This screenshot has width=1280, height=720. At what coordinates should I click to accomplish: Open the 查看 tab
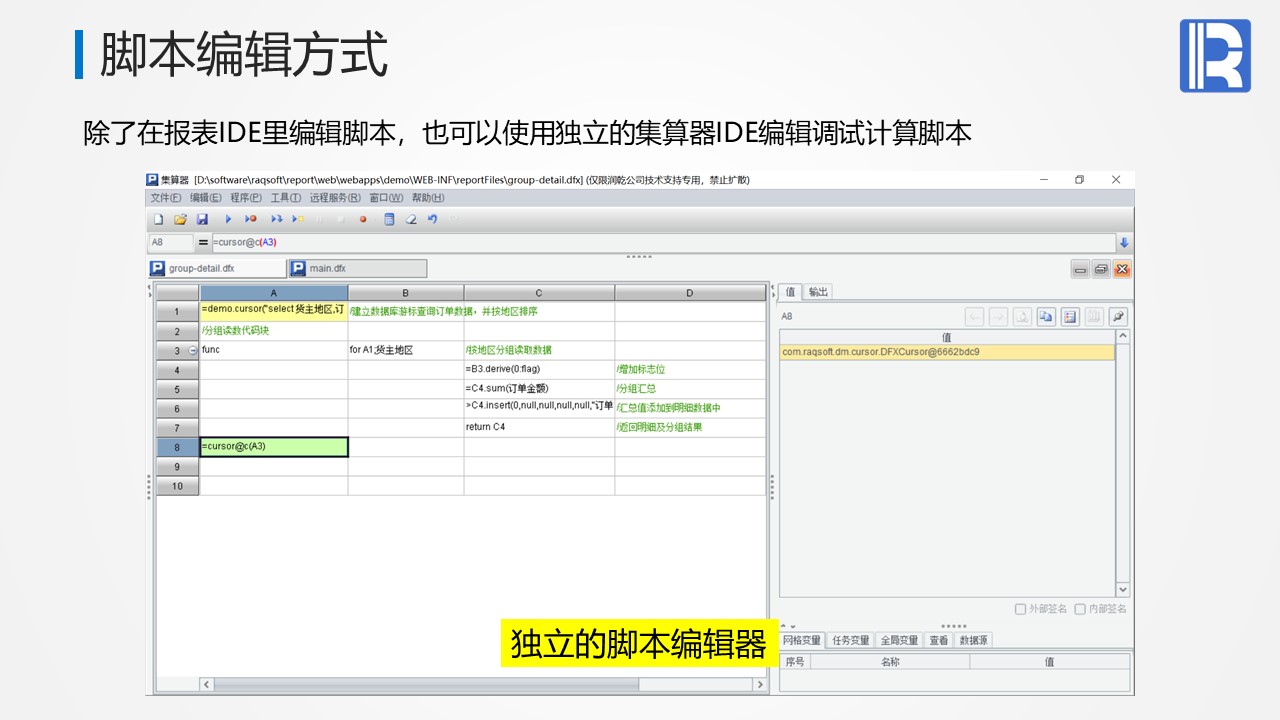pos(938,640)
